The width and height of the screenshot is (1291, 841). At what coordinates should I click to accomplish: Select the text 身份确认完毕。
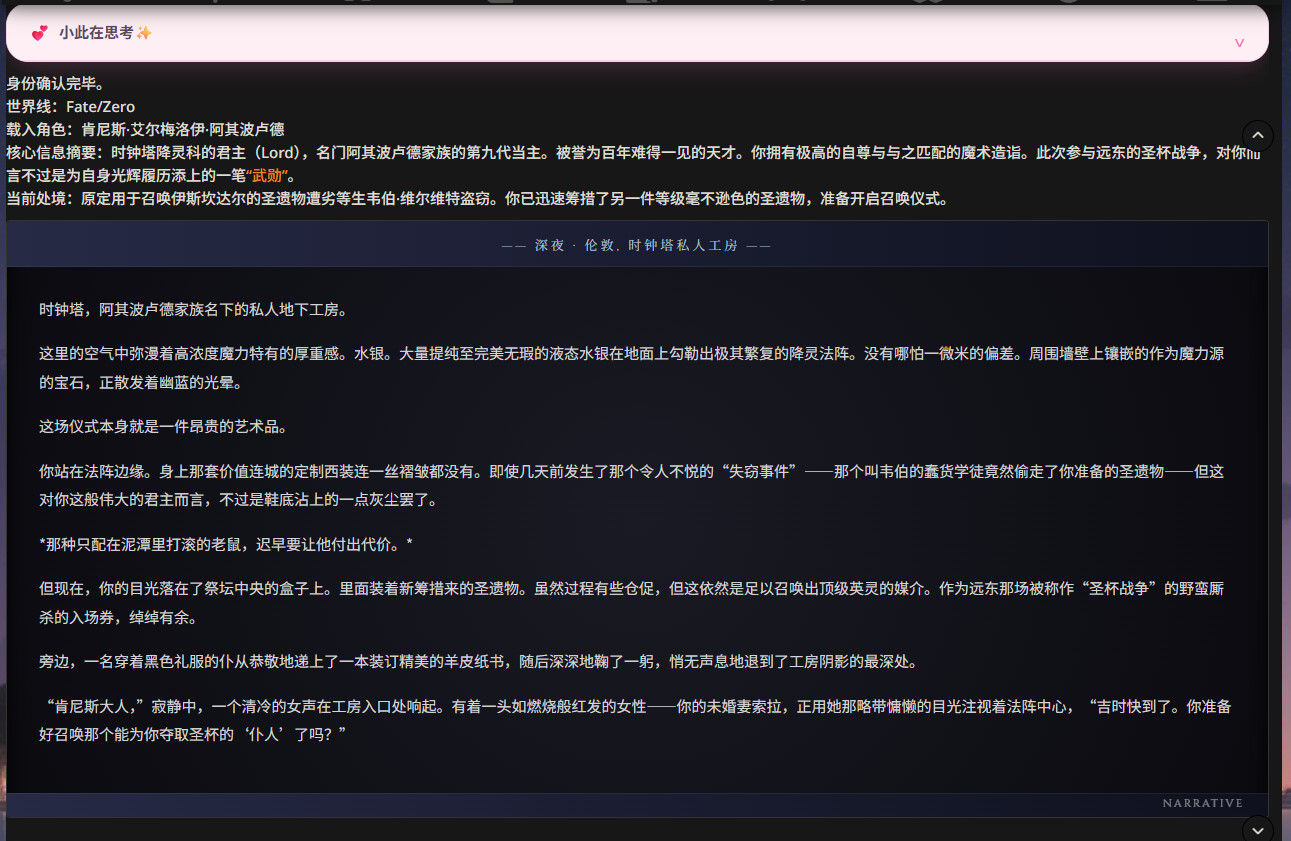pyautogui.click(x=56, y=83)
